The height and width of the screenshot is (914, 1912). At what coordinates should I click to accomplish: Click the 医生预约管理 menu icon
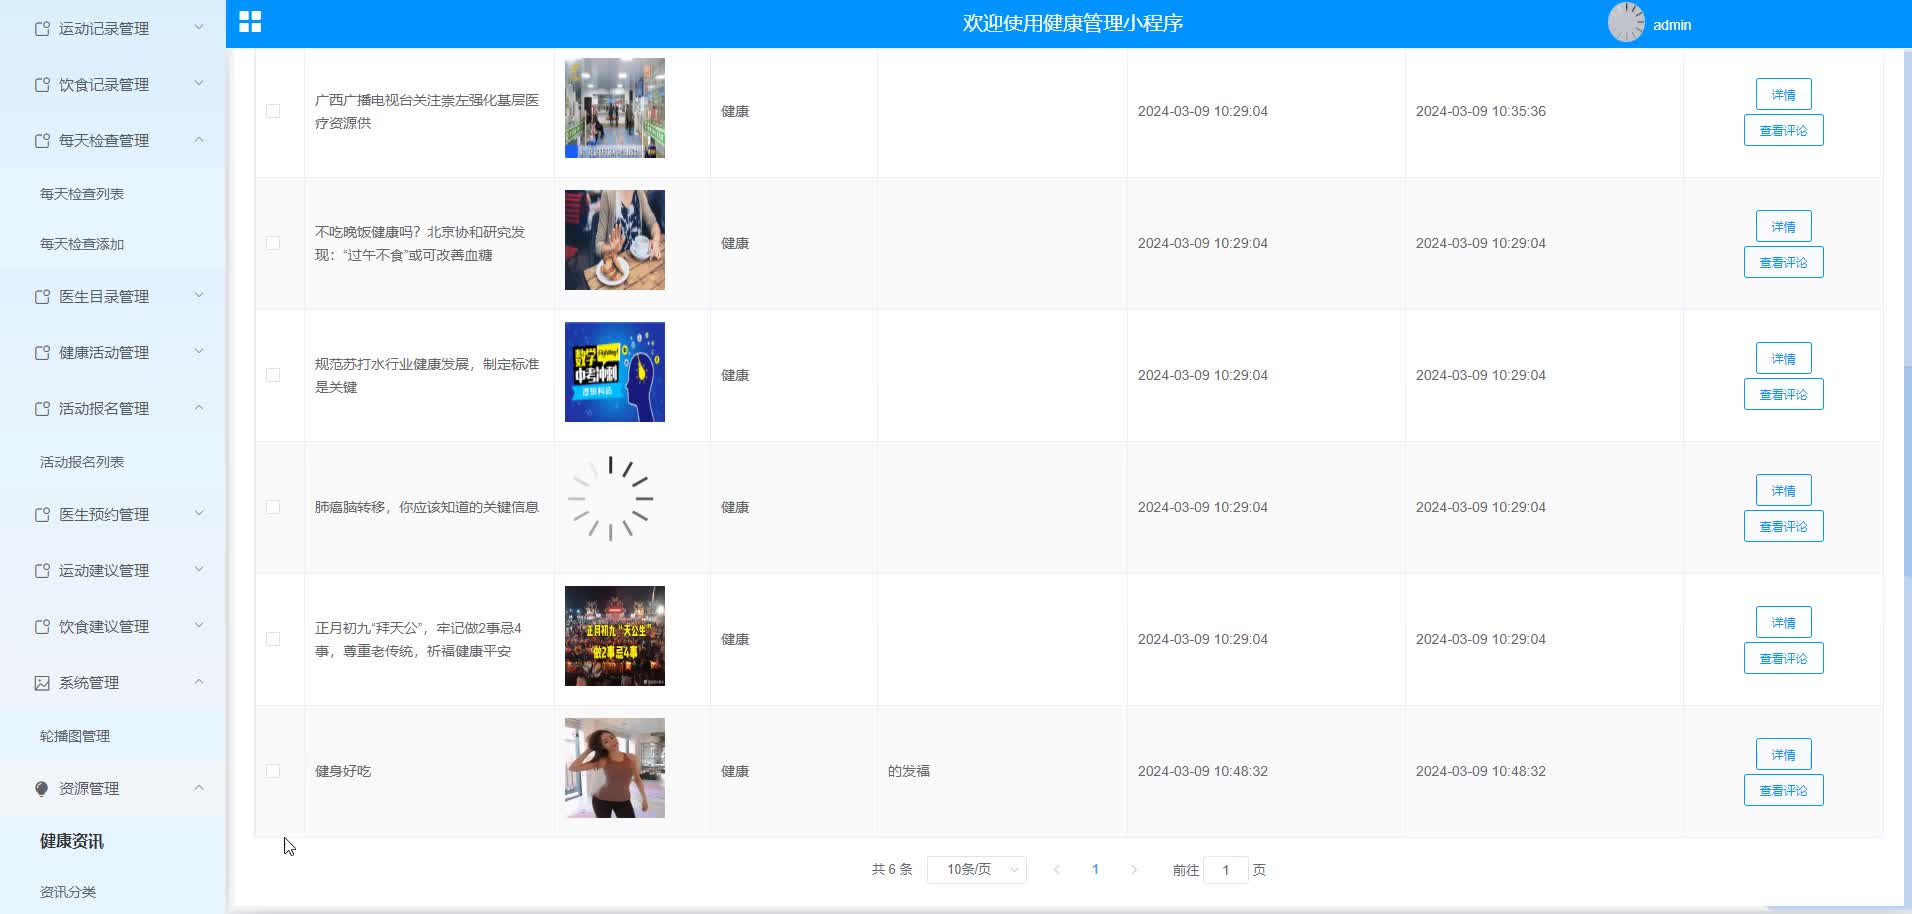pyautogui.click(x=42, y=515)
